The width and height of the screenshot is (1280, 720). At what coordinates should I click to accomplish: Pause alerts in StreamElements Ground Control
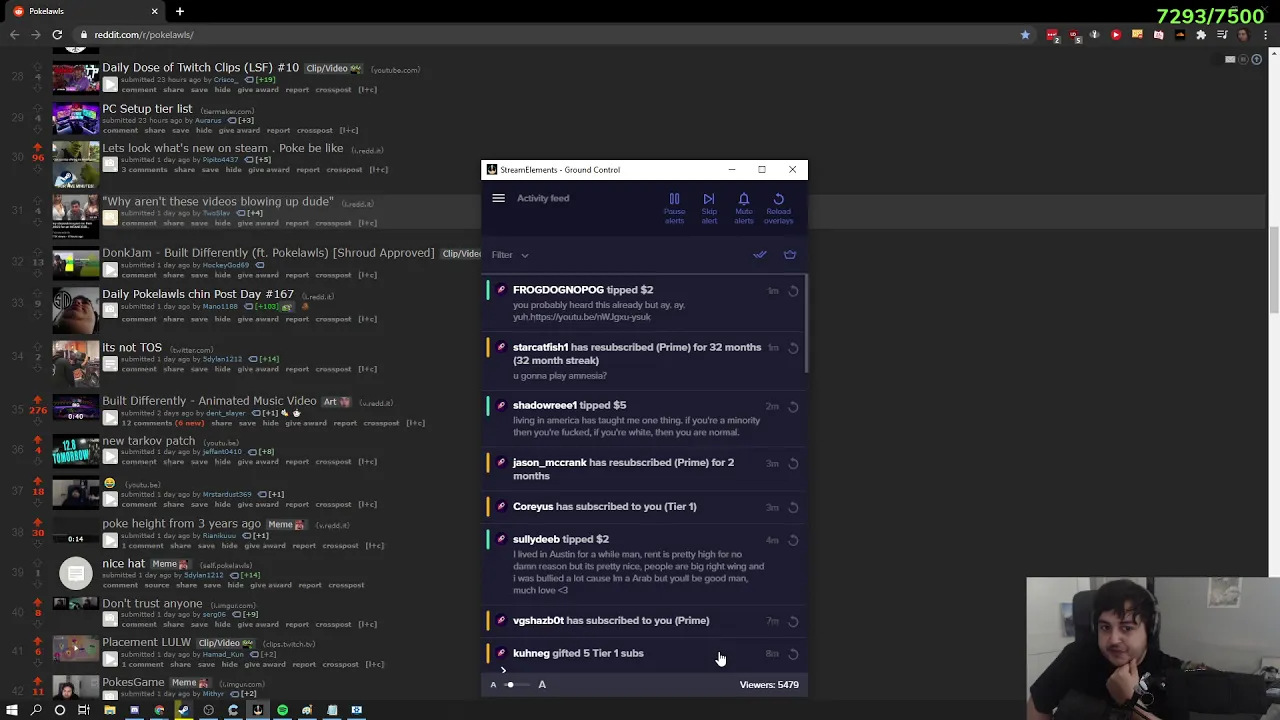[x=674, y=207]
